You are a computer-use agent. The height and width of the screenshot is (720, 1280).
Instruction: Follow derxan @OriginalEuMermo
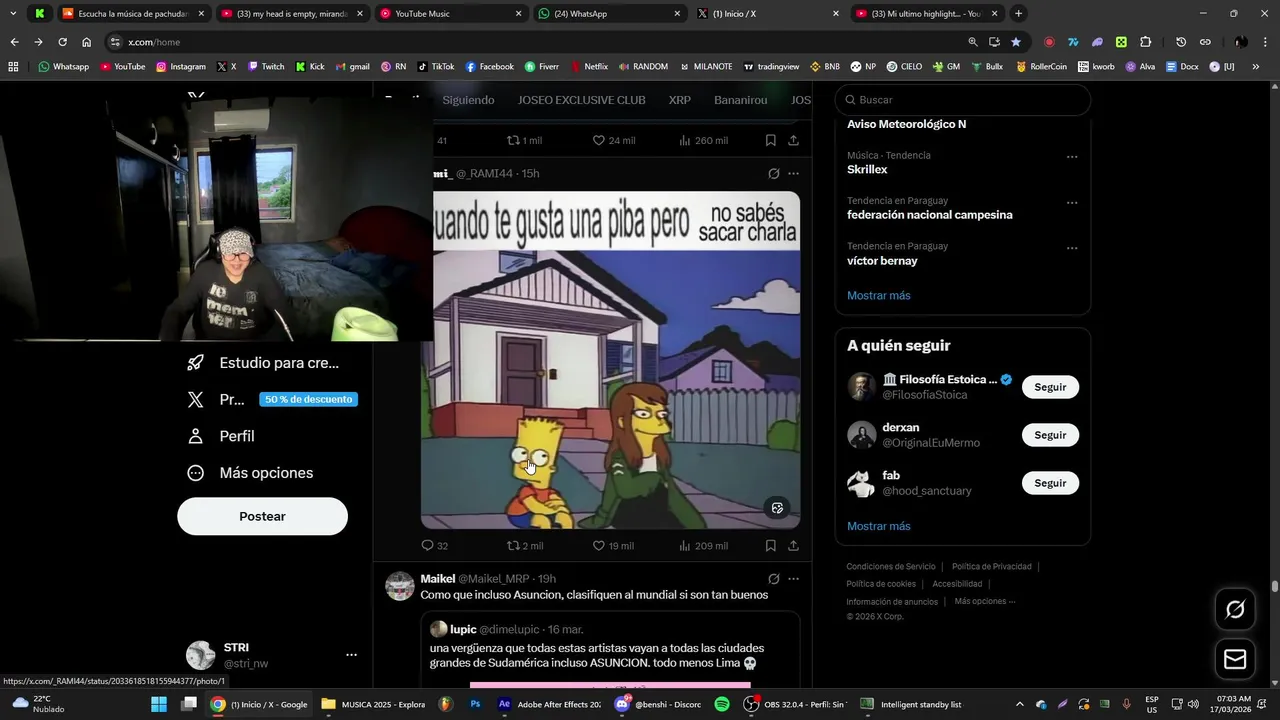(1050, 435)
